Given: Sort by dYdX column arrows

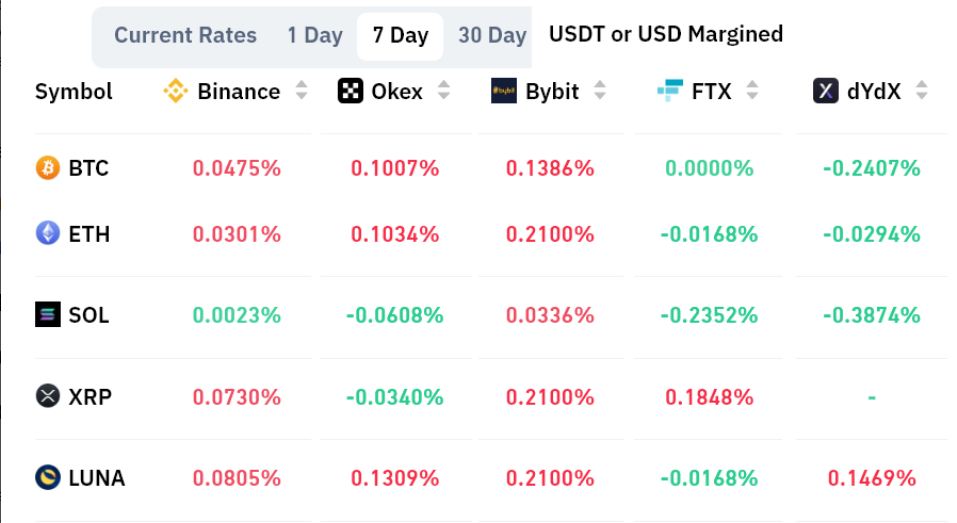Looking at the screenshot, I should 921,92.
